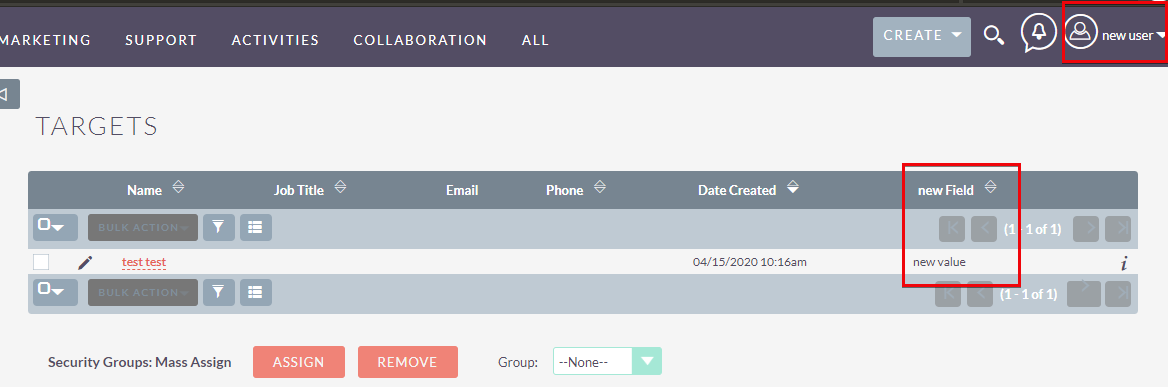Sort by new Field column sort arrows

[x=990, y=188]
